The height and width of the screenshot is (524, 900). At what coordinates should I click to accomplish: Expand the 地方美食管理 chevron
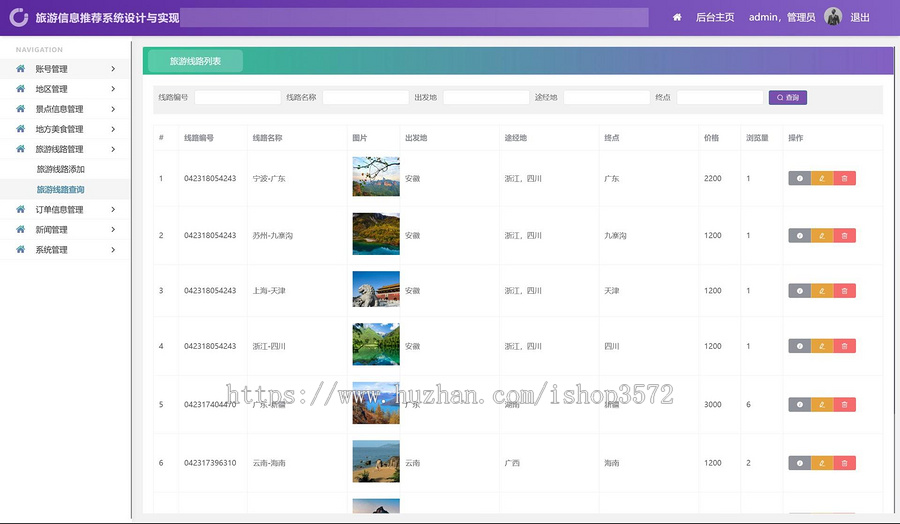113,129
